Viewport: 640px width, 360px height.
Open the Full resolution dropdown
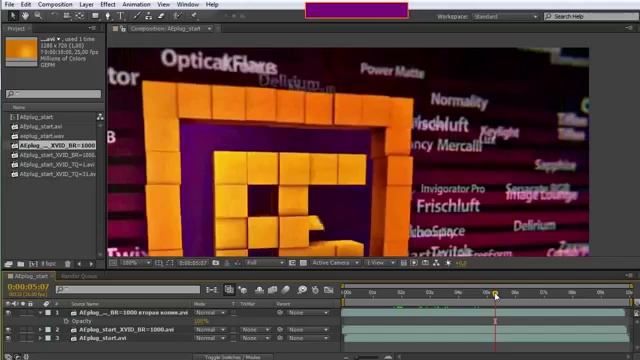click(265, 263)
